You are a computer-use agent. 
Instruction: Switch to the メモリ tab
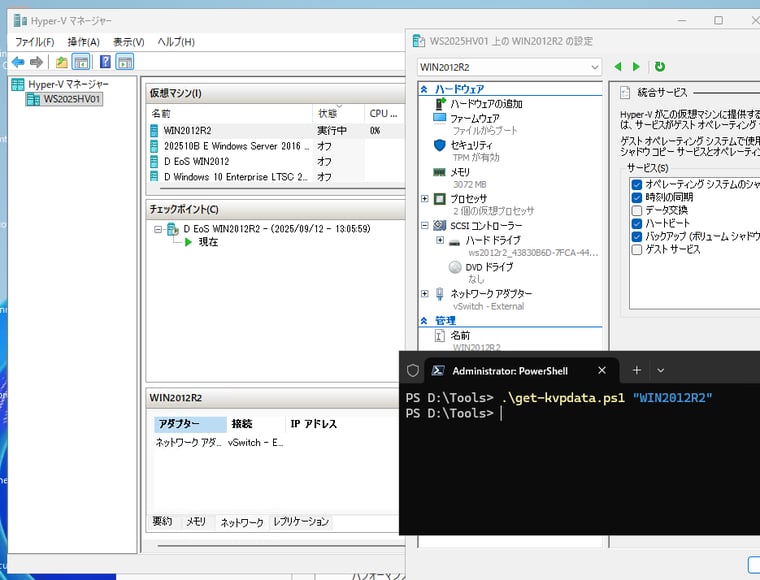pos(196,521)
